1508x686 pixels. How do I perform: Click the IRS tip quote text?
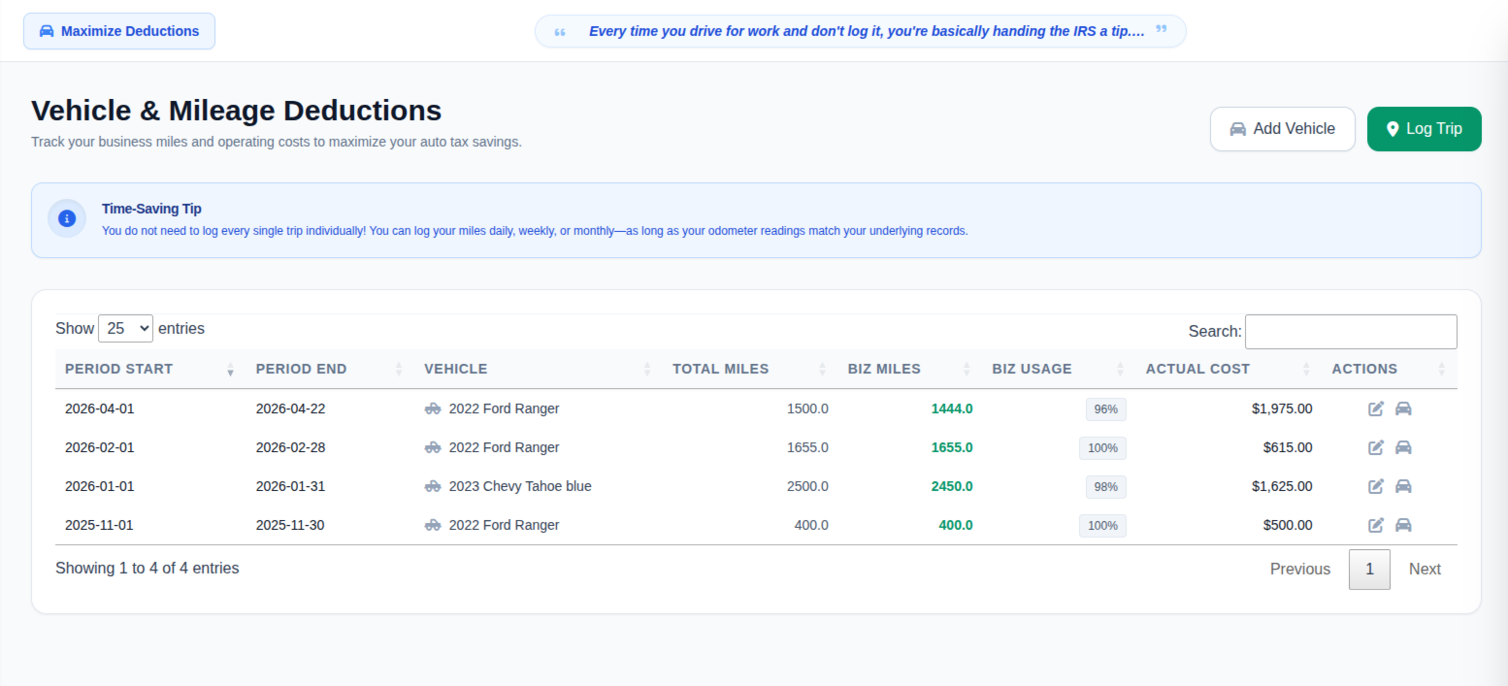[867, 31]
